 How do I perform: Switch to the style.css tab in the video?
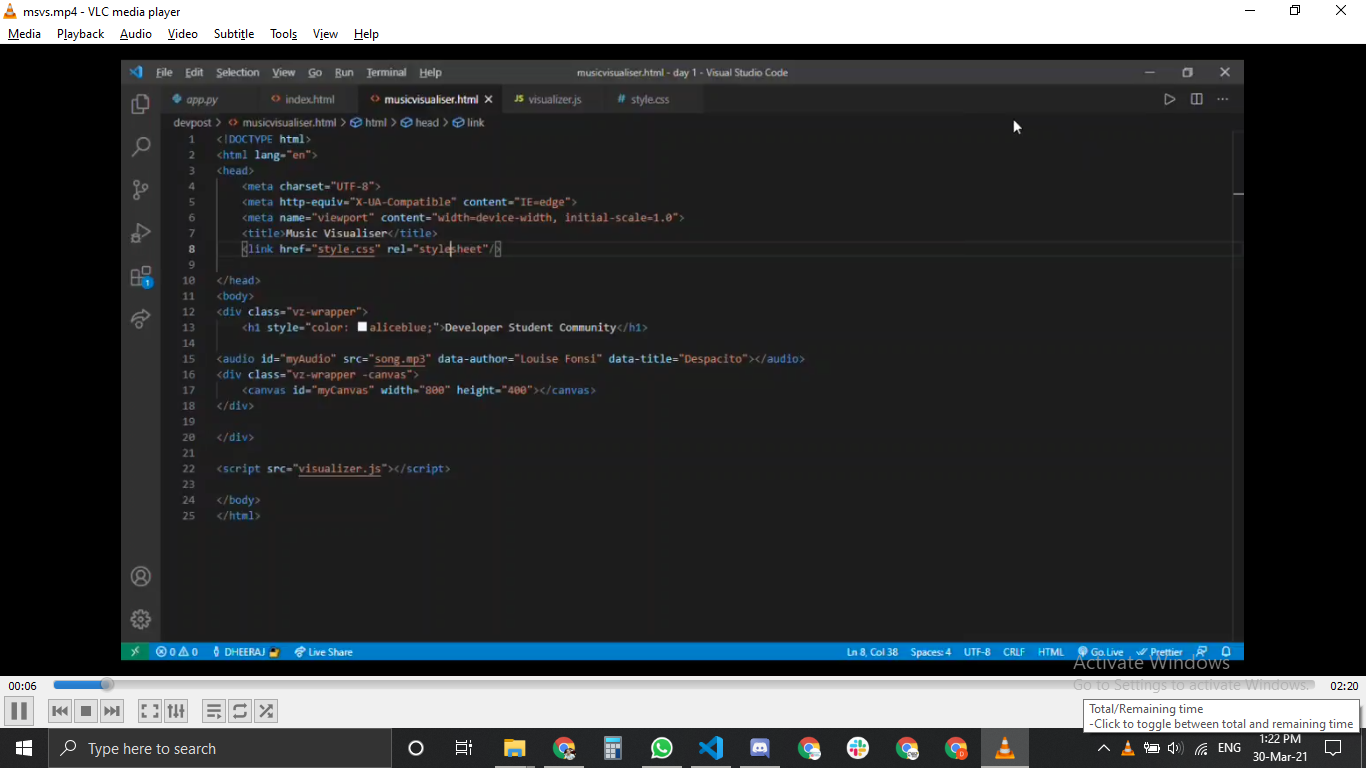pos(649,99)
